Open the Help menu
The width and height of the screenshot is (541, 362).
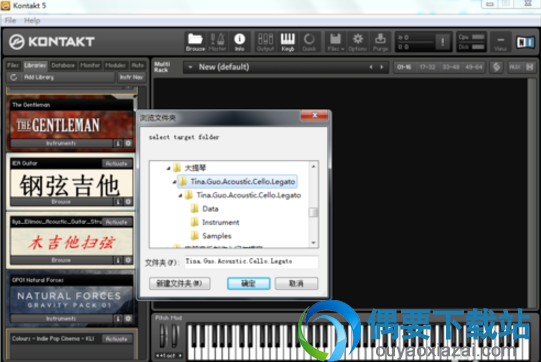pyautogui.click(x=32, y=21)
